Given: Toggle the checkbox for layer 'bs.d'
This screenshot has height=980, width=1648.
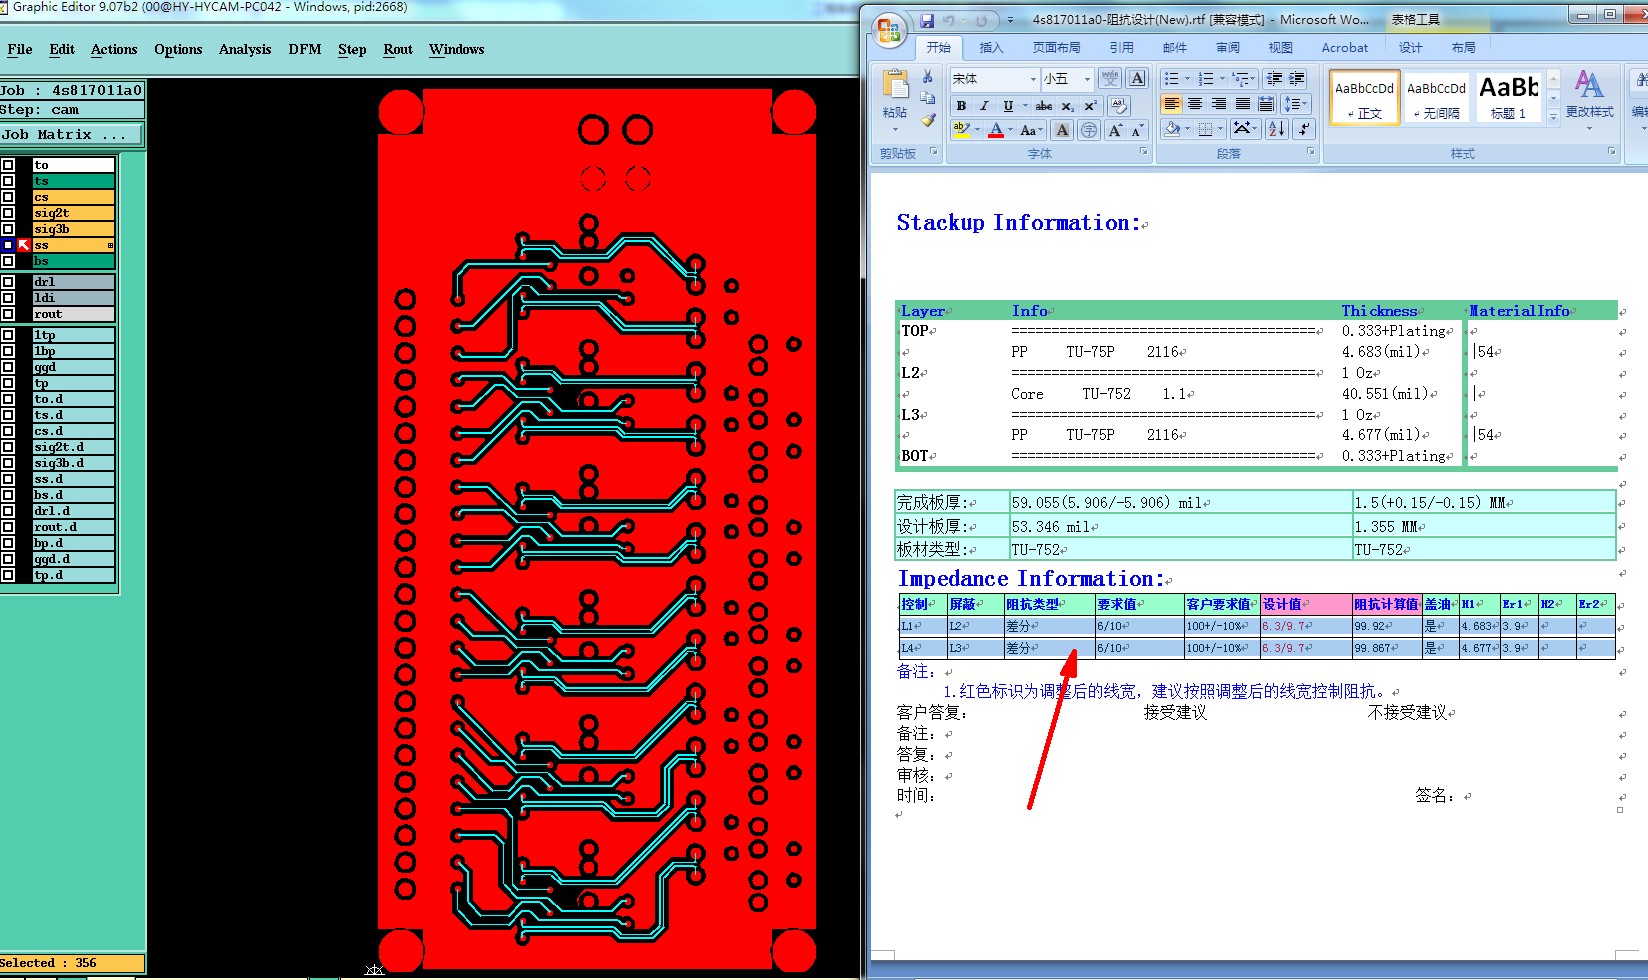Looking at the screenshot, I should [x=8, y=495].
